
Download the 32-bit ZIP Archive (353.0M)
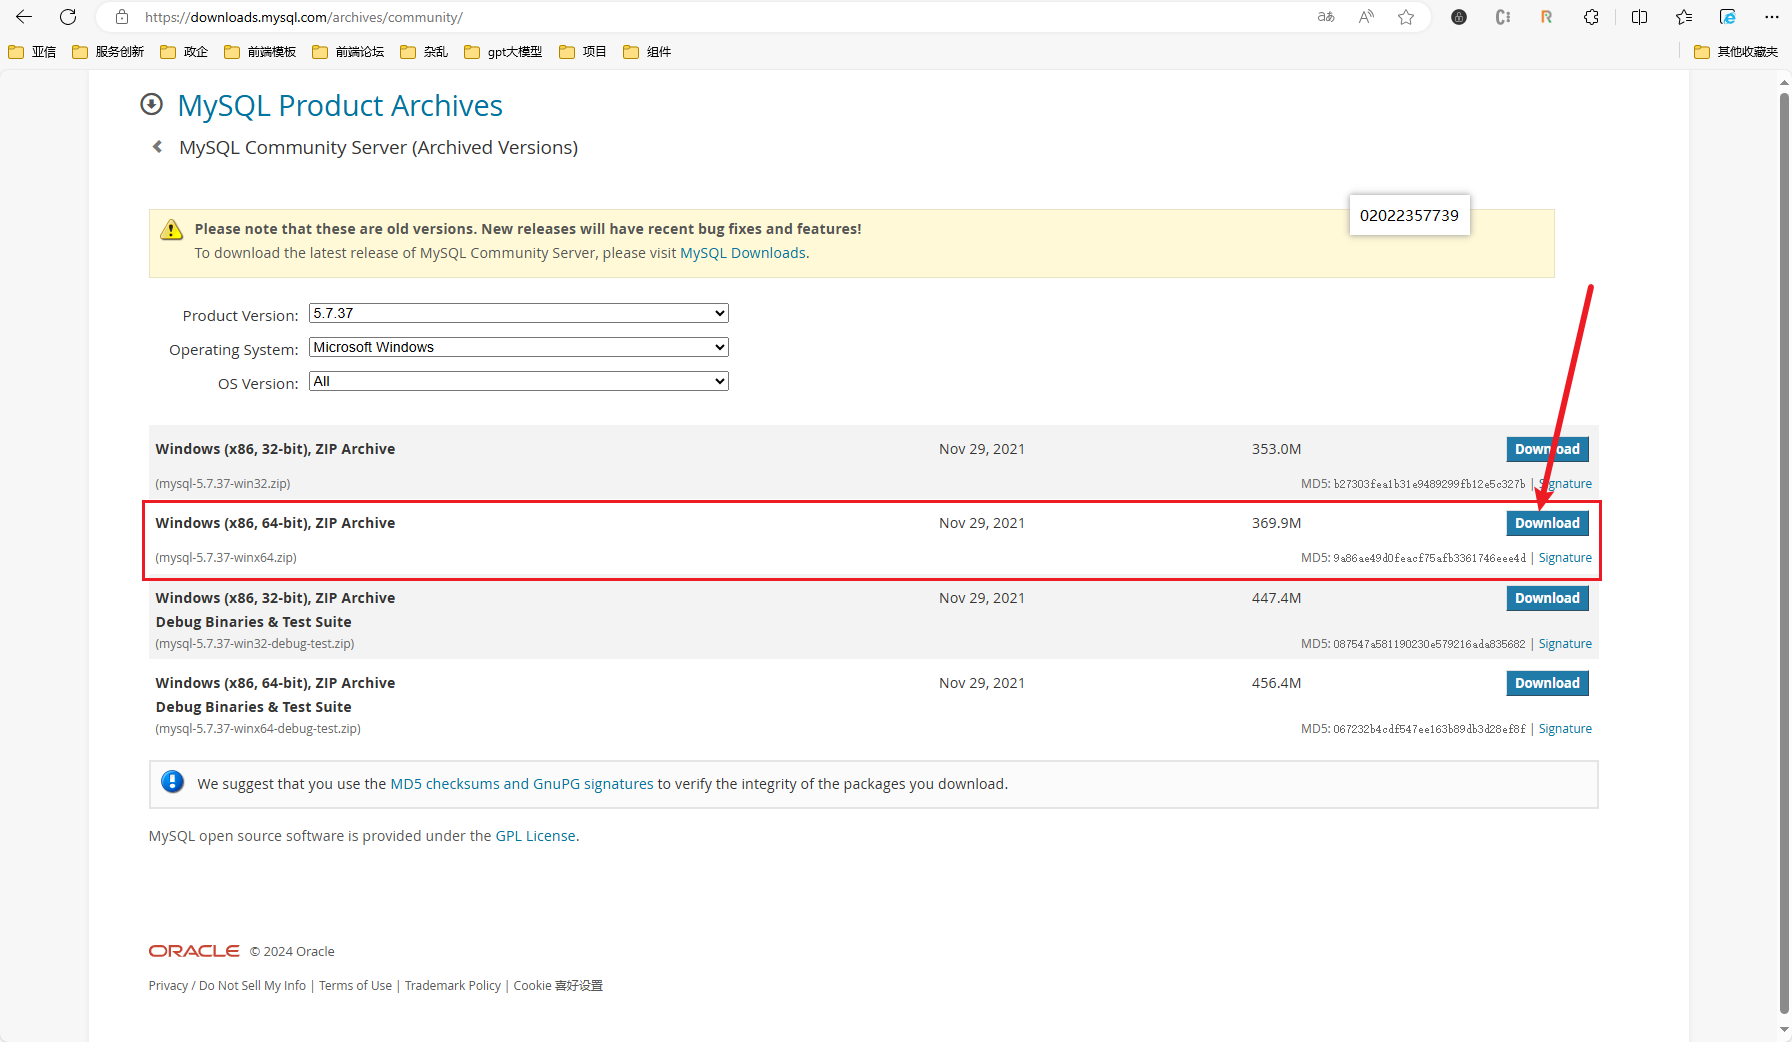pyautogui.click(x=1547, y=449)
